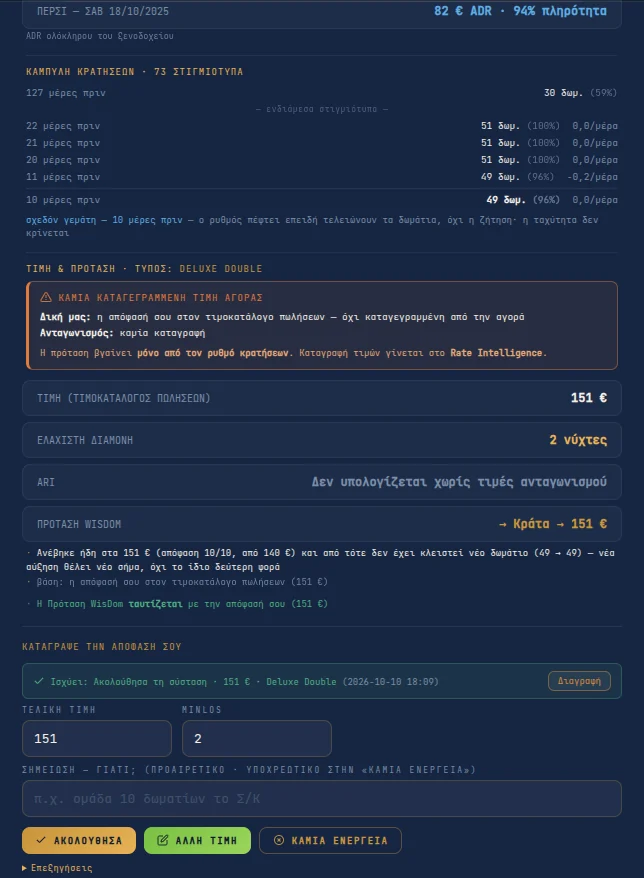The width and height of the screenshot is (644, 878).
Task: Click '82 € ADR · 94% πληρότητα' value
Action: 520,11
